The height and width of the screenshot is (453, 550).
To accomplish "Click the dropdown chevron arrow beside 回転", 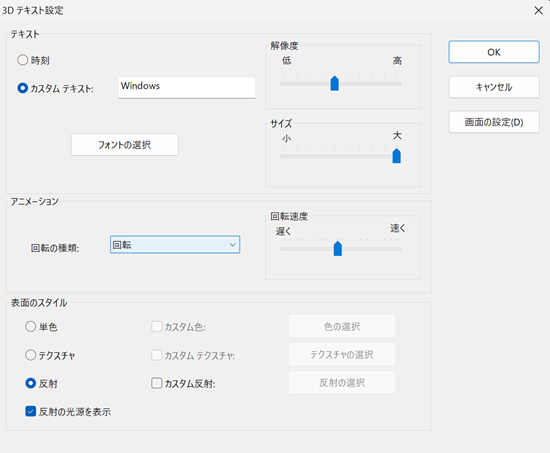I will tap(233, 245).
